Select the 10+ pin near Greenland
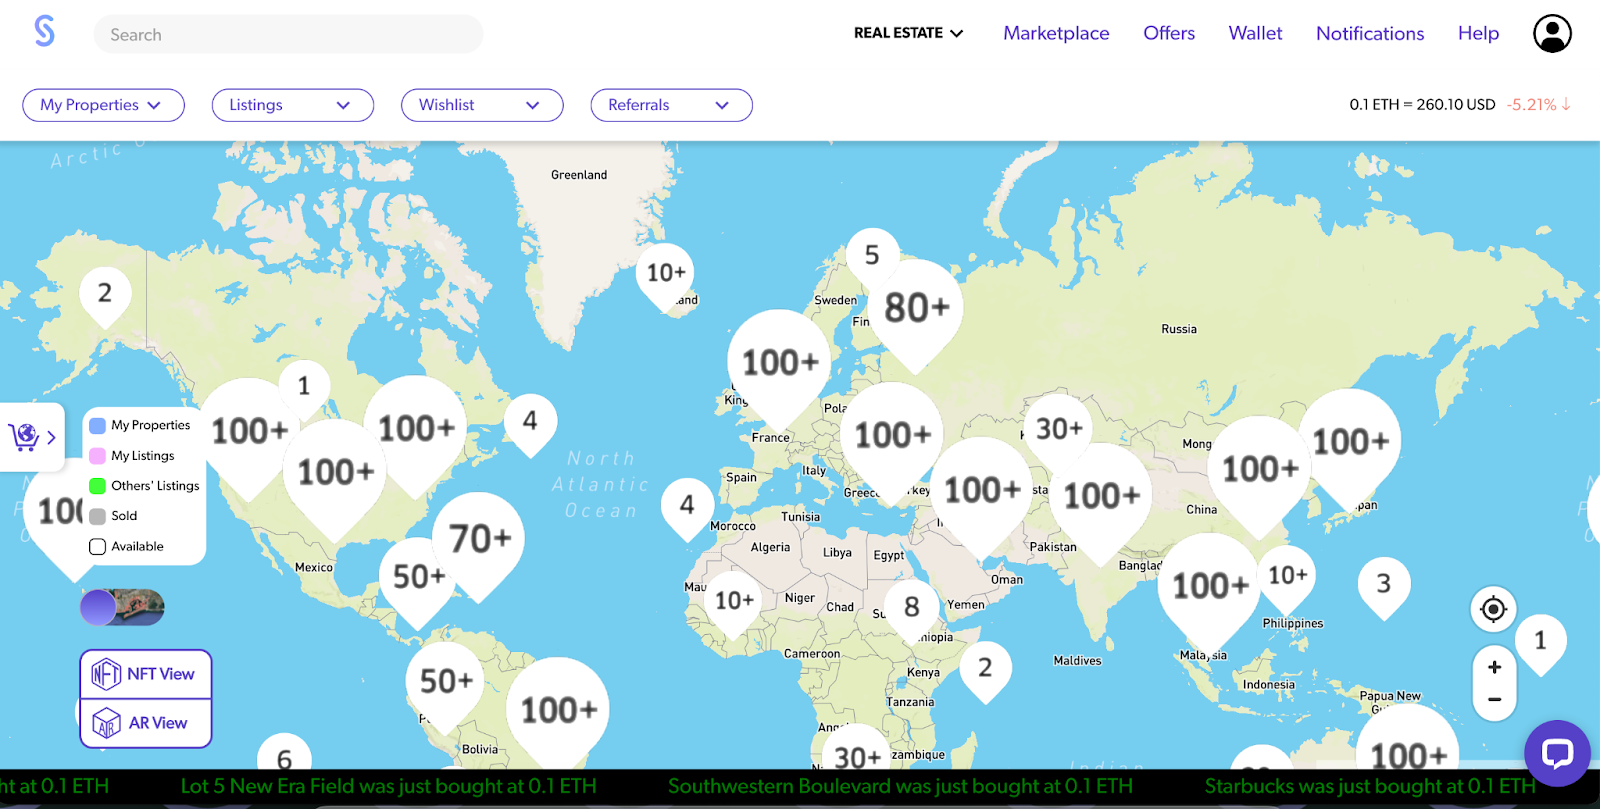Screen dimensions: 1600x809 click(x=666, y=276)
